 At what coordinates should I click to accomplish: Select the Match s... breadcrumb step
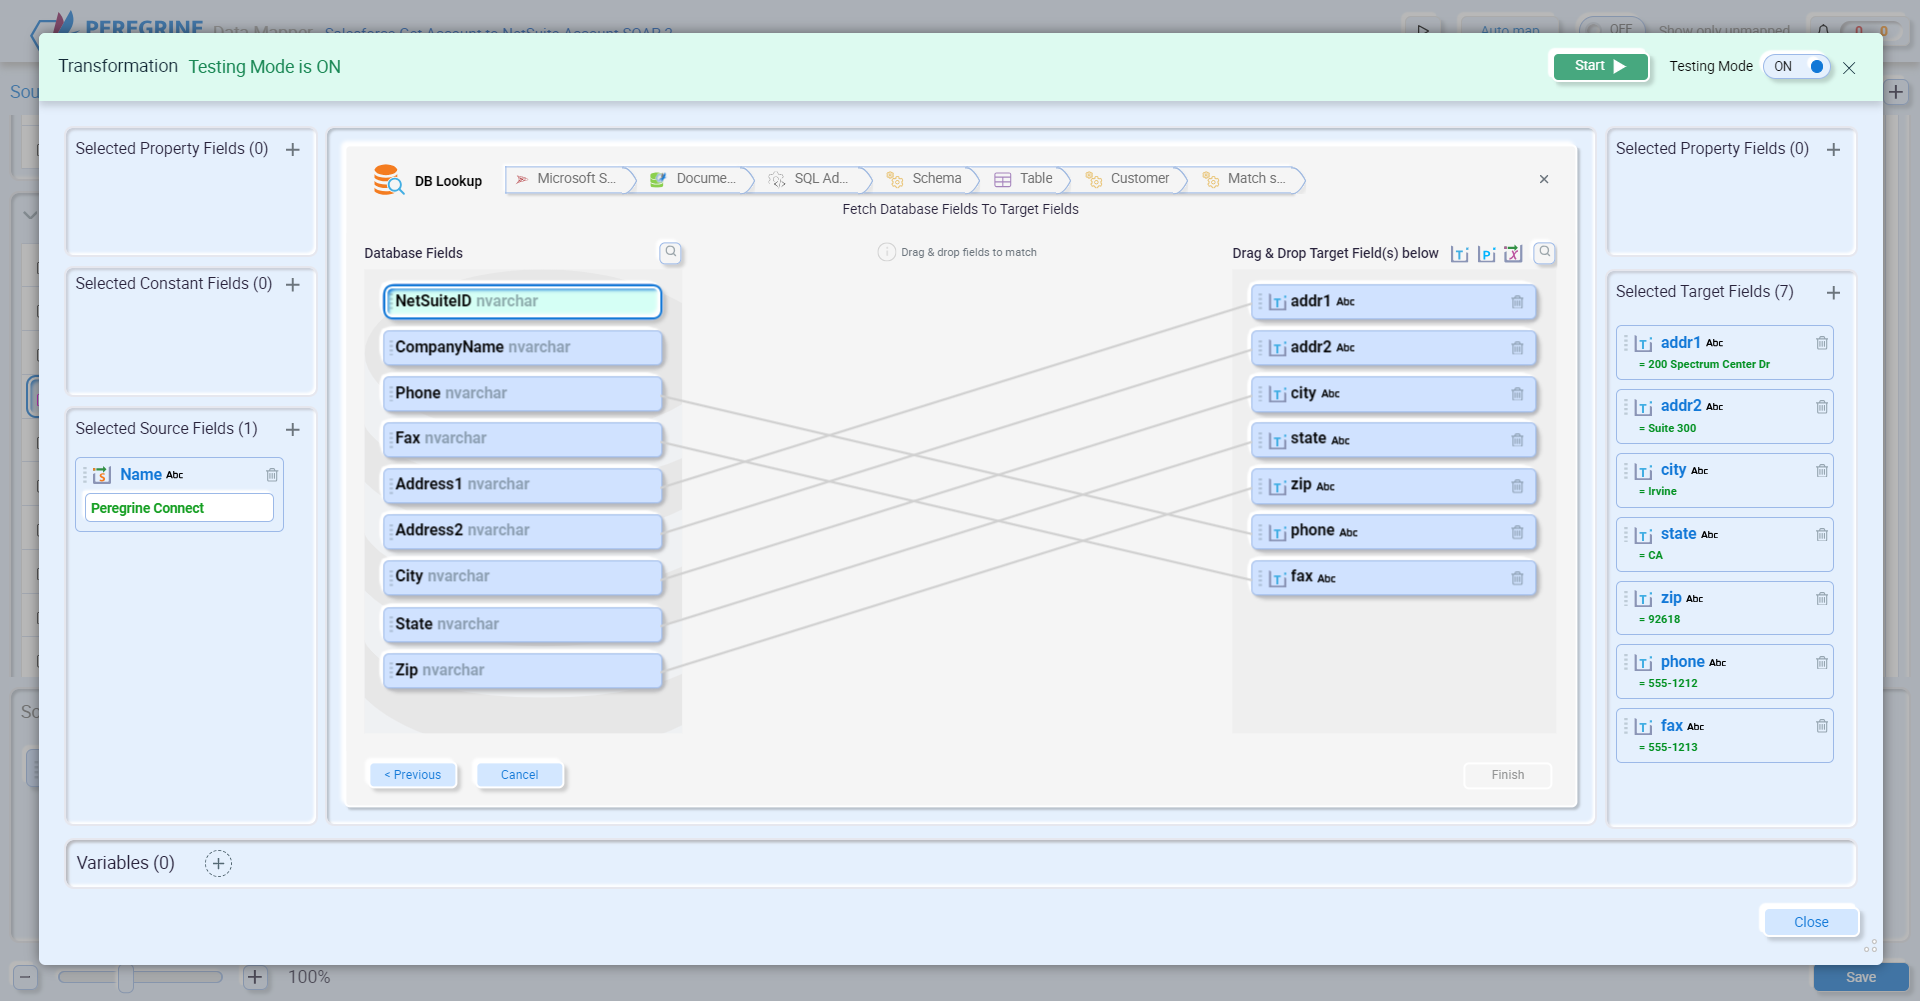(1246, 179)
